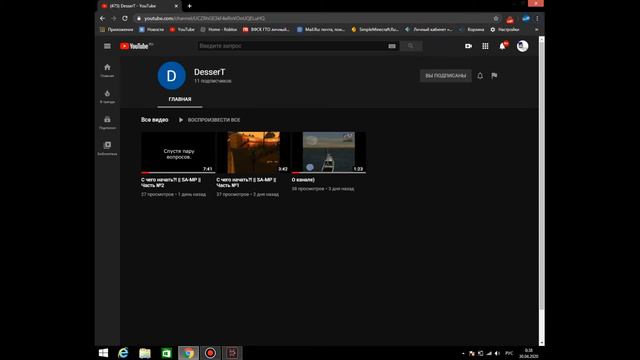Open the Настройки bookmark
Image resolution: width=640 pixels, height=360 pixels.
[x=505, y=29]
